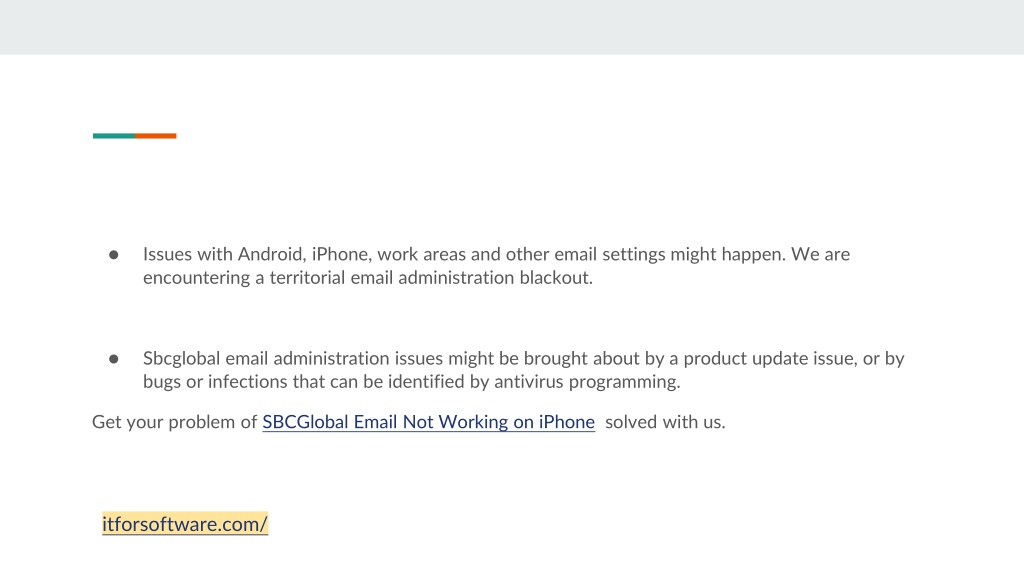Click the phrase "email settings might happen."
Screen dimensions: 1024x576
click(x=670, y=254)
